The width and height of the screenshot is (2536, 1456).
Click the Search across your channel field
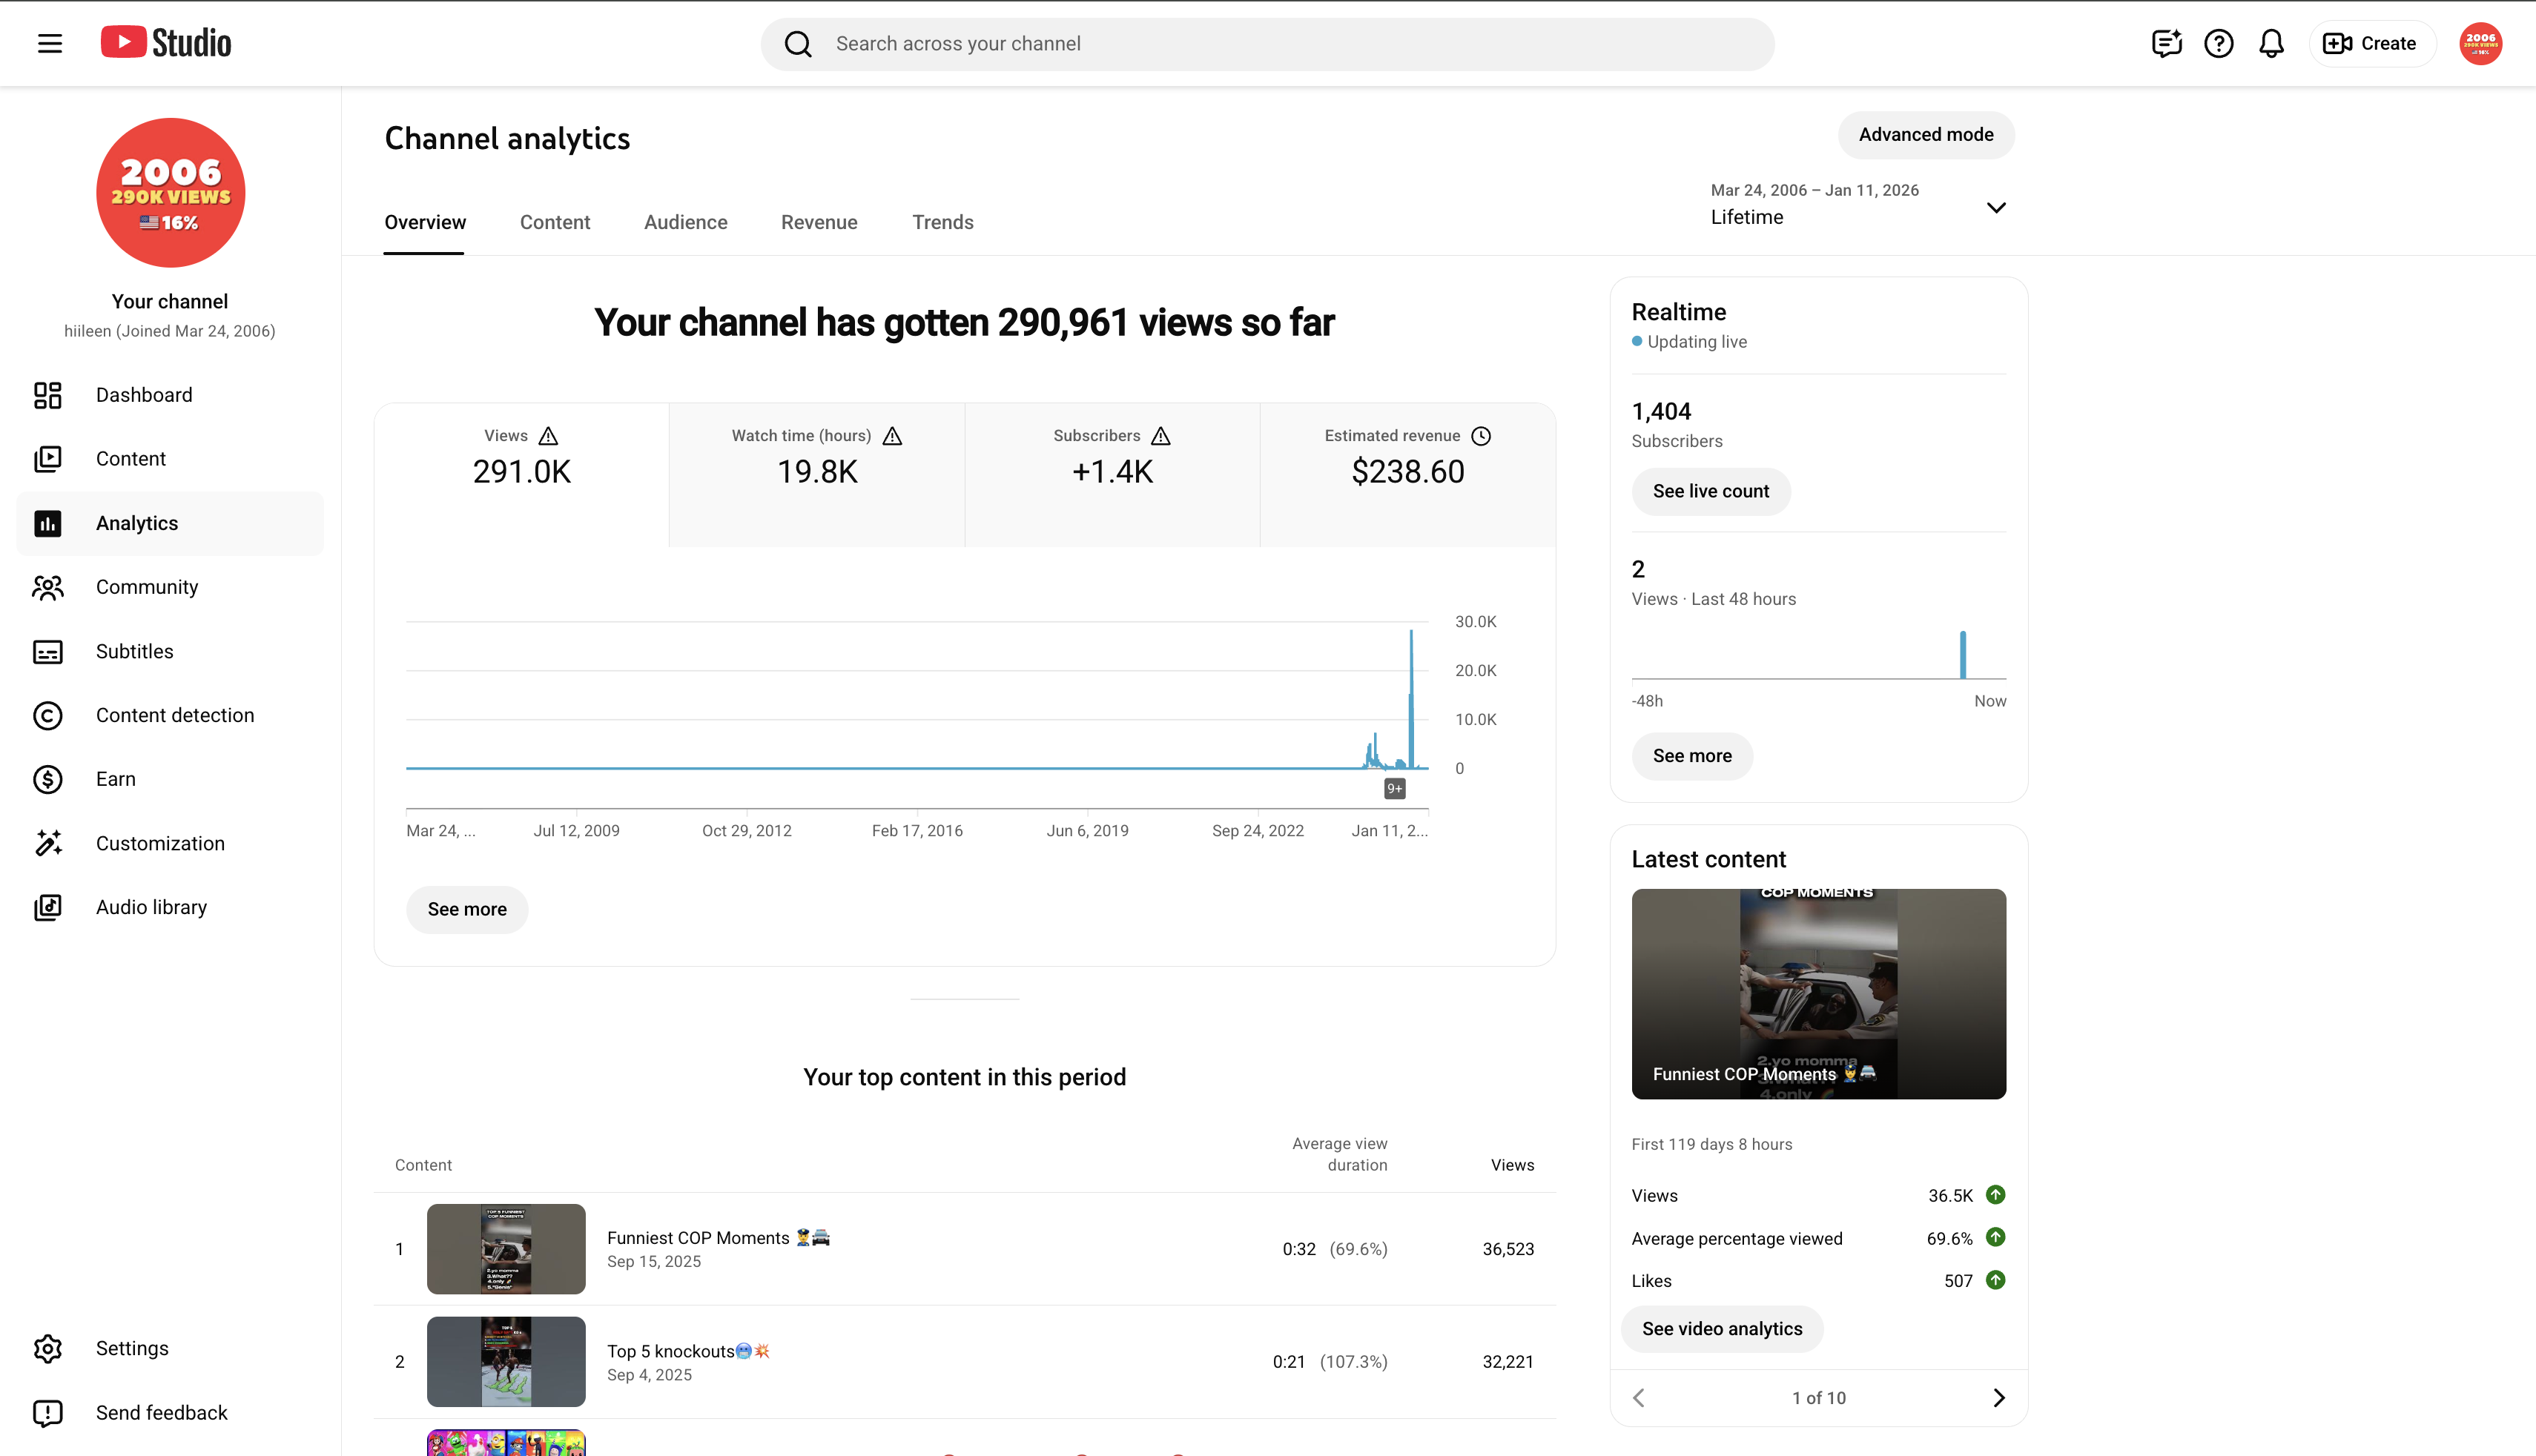pyautogui.click(x=1267, y=43)
